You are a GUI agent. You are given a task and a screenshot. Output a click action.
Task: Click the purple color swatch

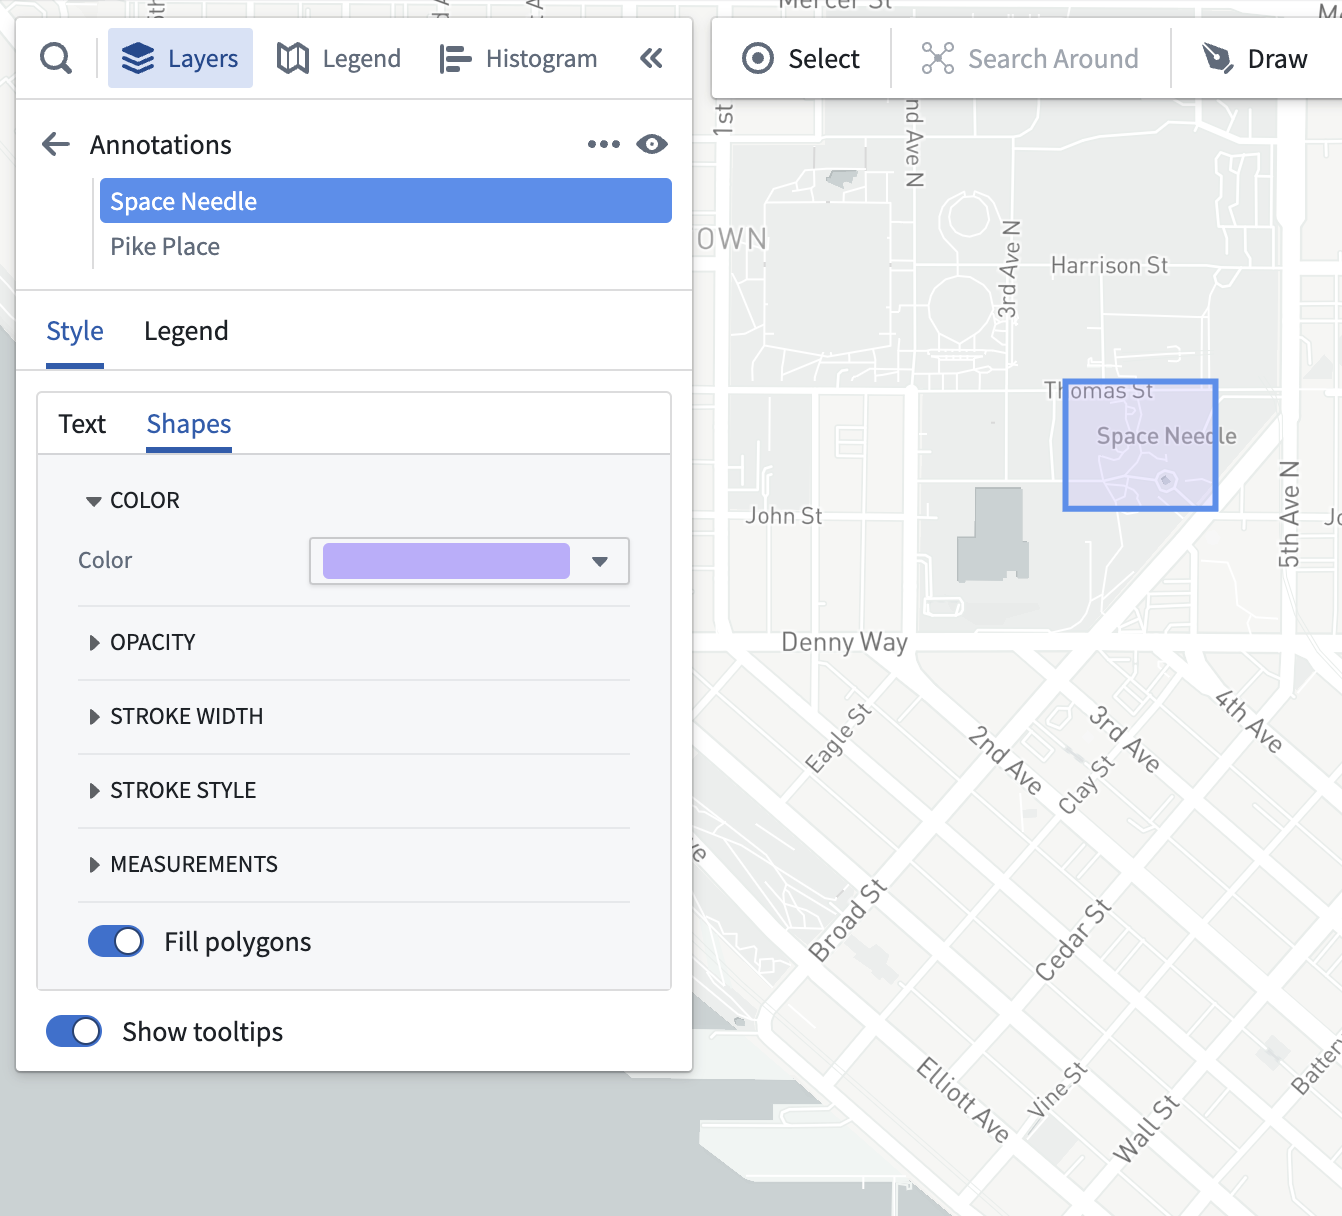446,562
